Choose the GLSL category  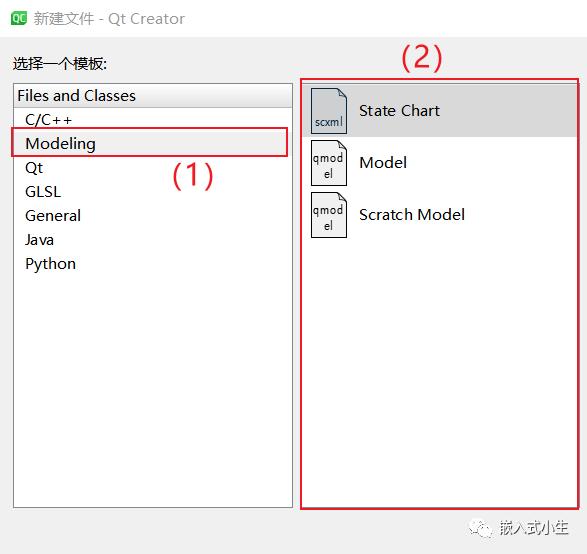tap(152, 192)
